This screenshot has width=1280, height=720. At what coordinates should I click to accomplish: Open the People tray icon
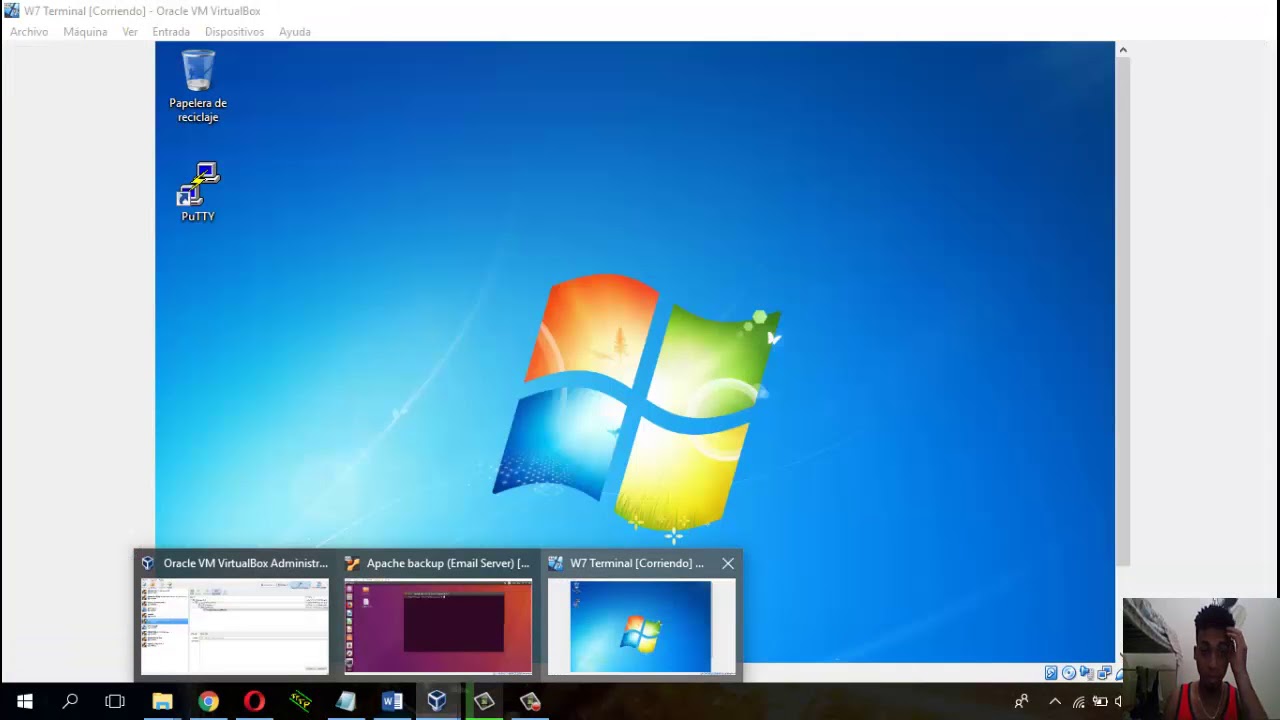(x=1021, y=702)
